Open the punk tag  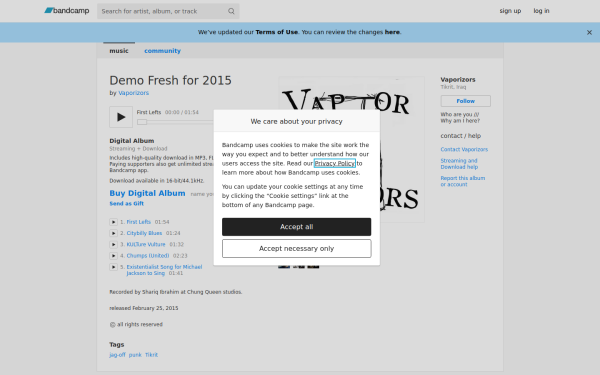[135, 355]
